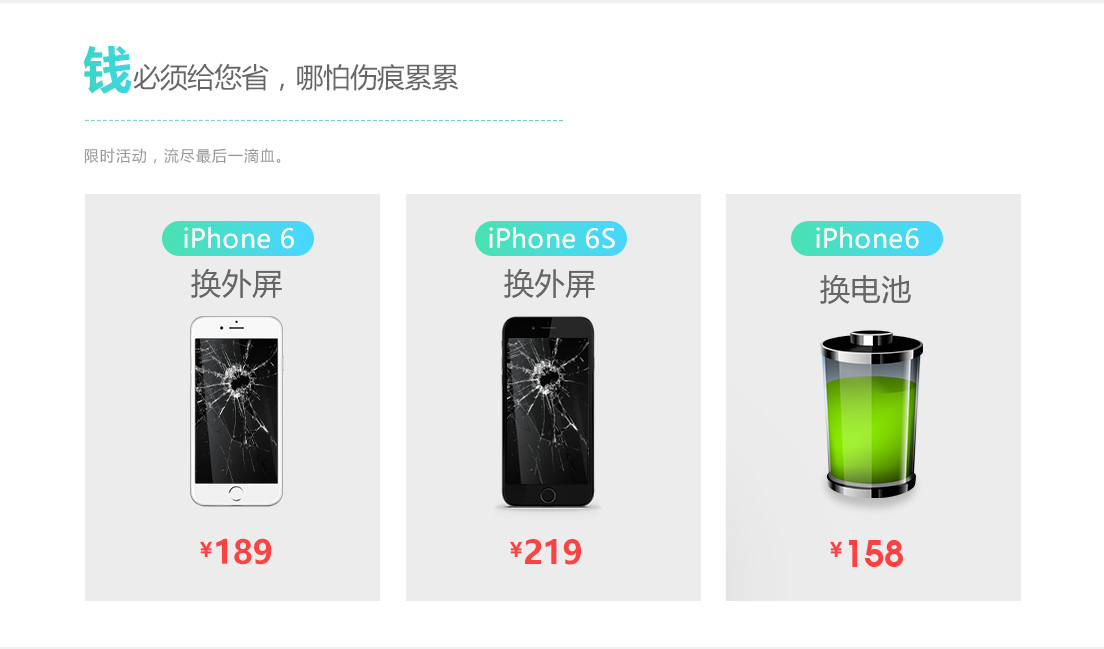Screen dimensions: 1104x649
Task: Click 换外屏 text under iPhone 6S badge
Action: tap(549, 284)
